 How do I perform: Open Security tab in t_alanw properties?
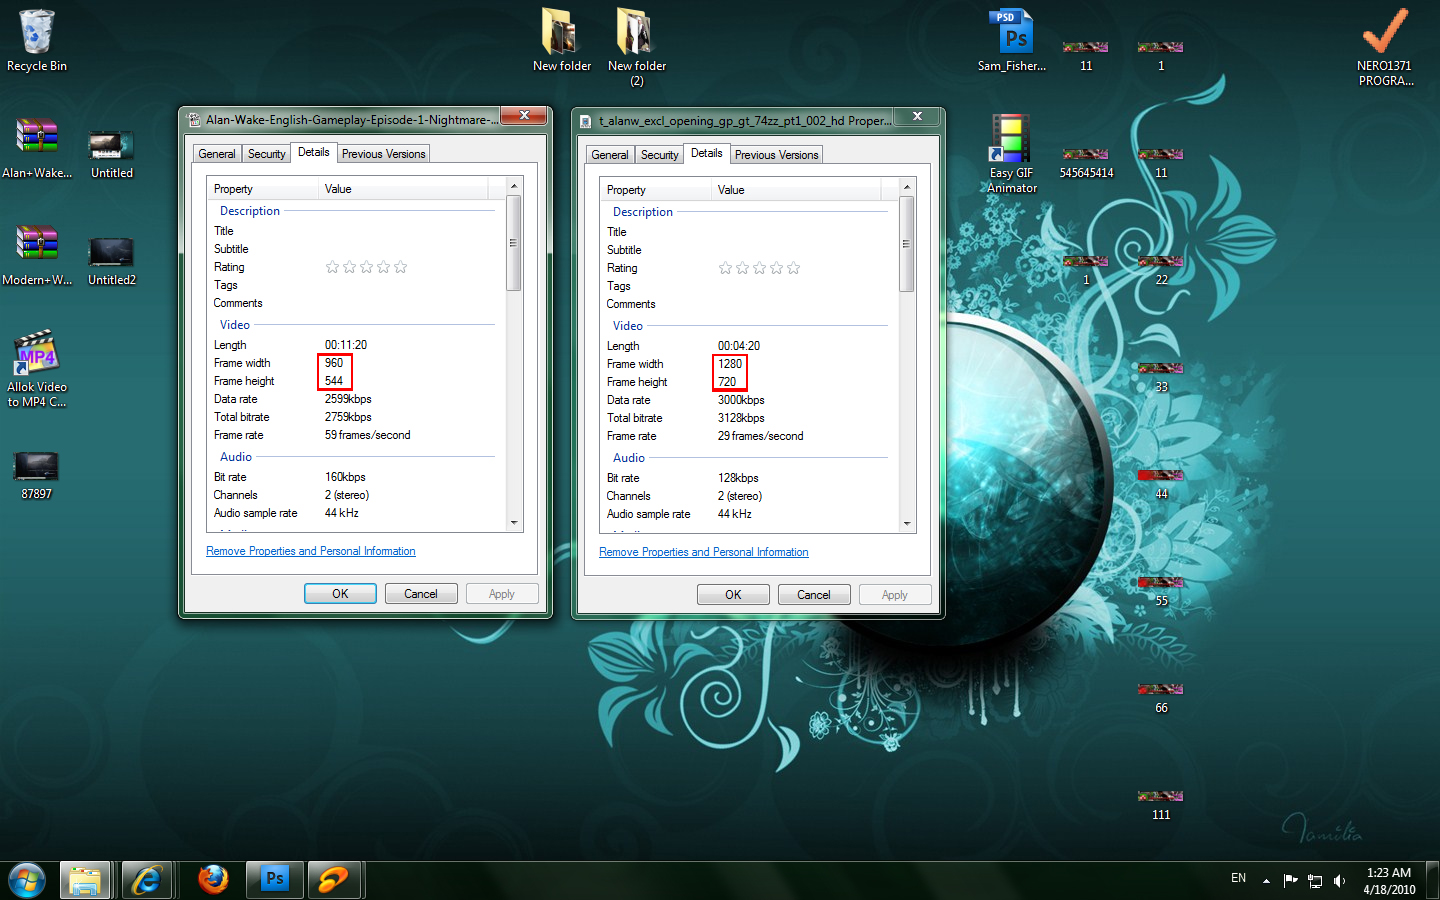tap(659, 155)
